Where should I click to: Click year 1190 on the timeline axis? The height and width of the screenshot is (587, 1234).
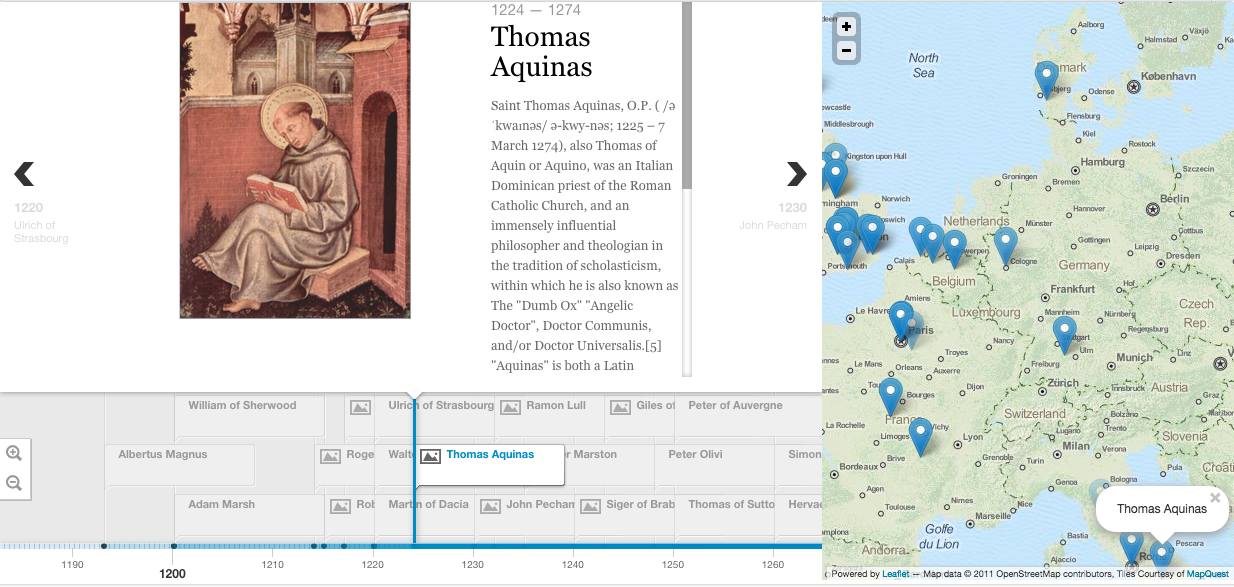(x=73, y=565)
